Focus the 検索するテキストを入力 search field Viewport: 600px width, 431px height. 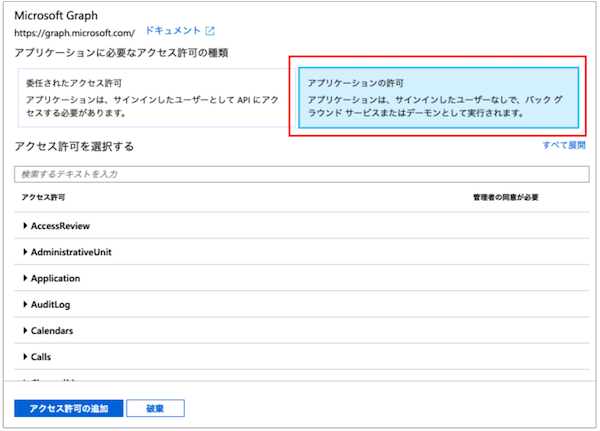tap(302, 174)
